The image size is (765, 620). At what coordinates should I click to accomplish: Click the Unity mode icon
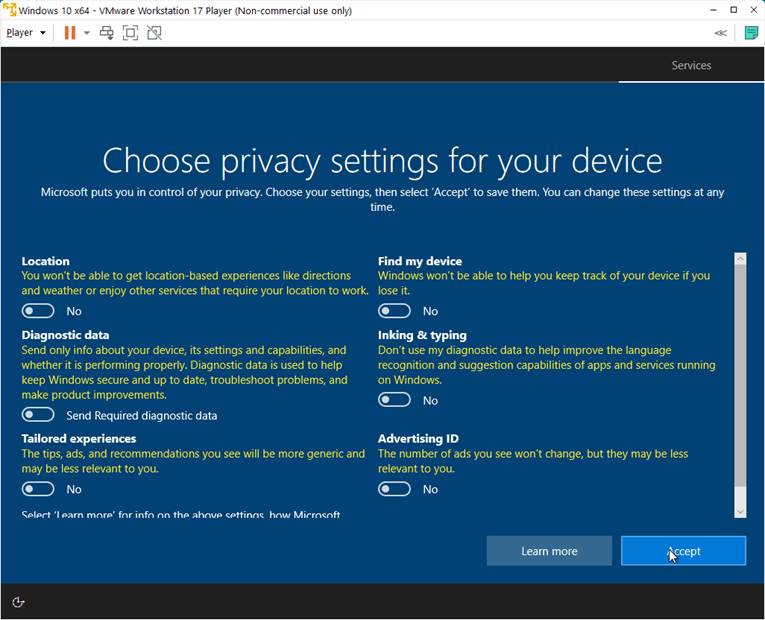click(154, 33)
